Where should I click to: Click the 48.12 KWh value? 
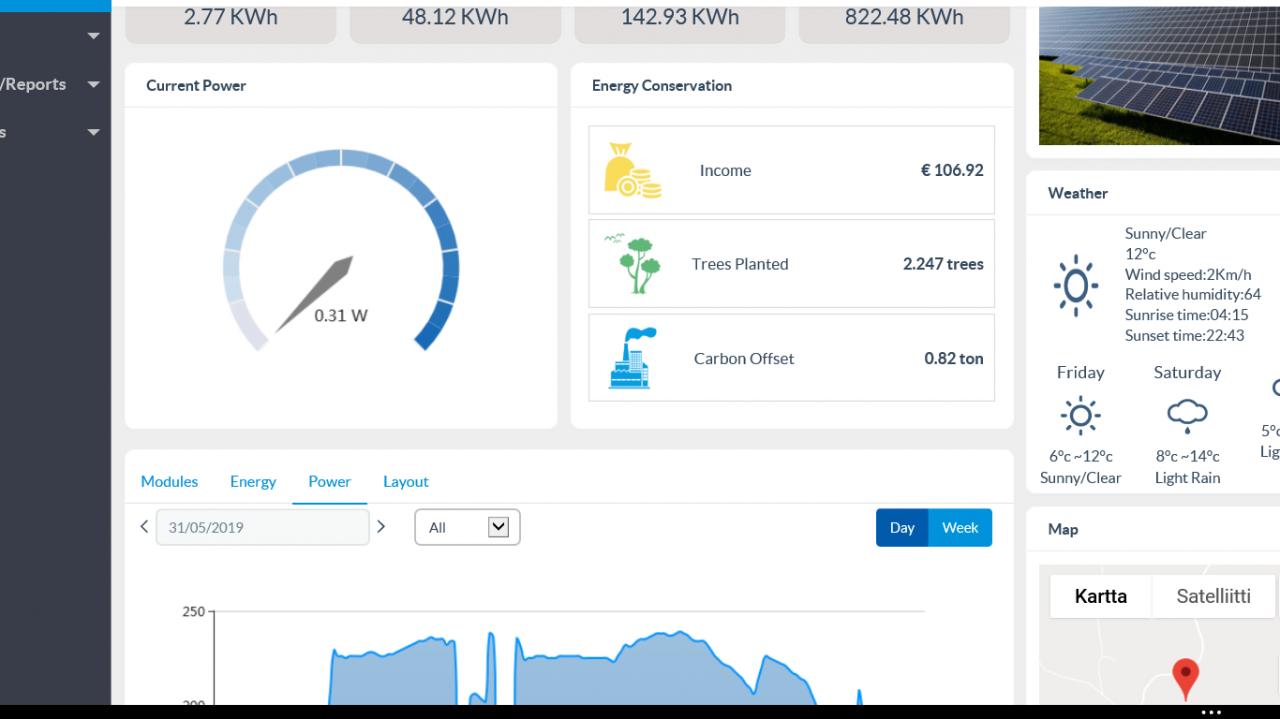coord(455,17)
